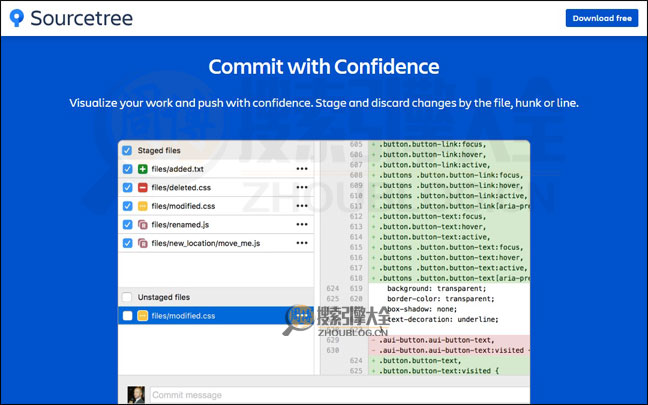Click the yellow icon on unstaged files/modified.css
Image resolution: width=648 pixels, height=405 pixels.
pos(142,316)
